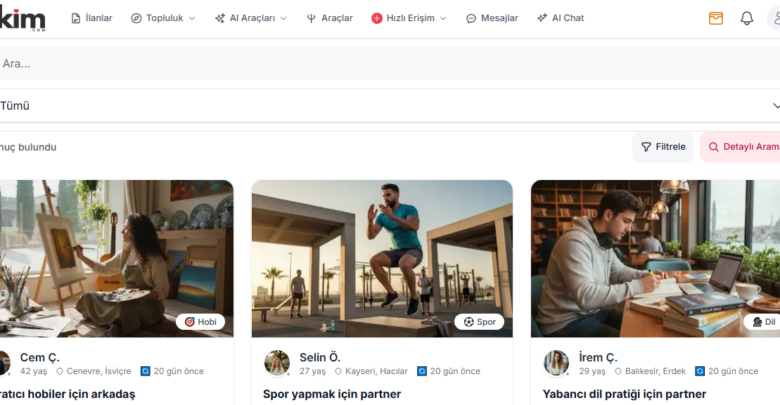The image size is (780, 405).
Task: Click Selin Ö.'s profile avatar
Action: [x=277, y=363]
